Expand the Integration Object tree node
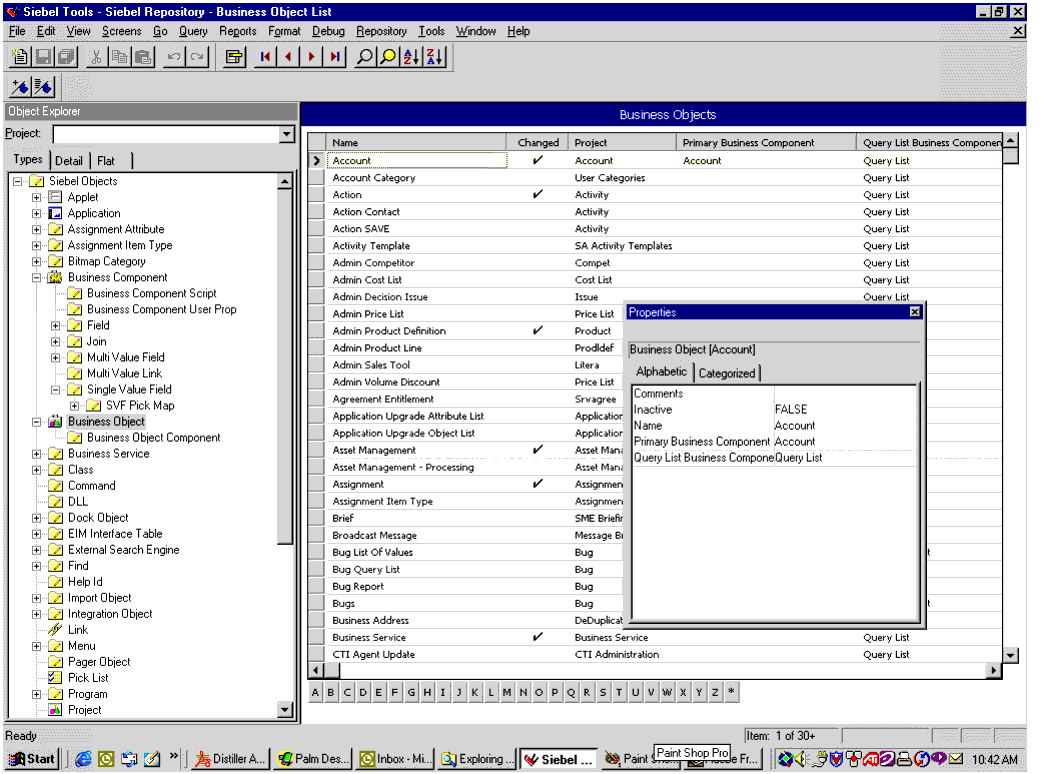1058x774 pixels. tap(36, 614)
